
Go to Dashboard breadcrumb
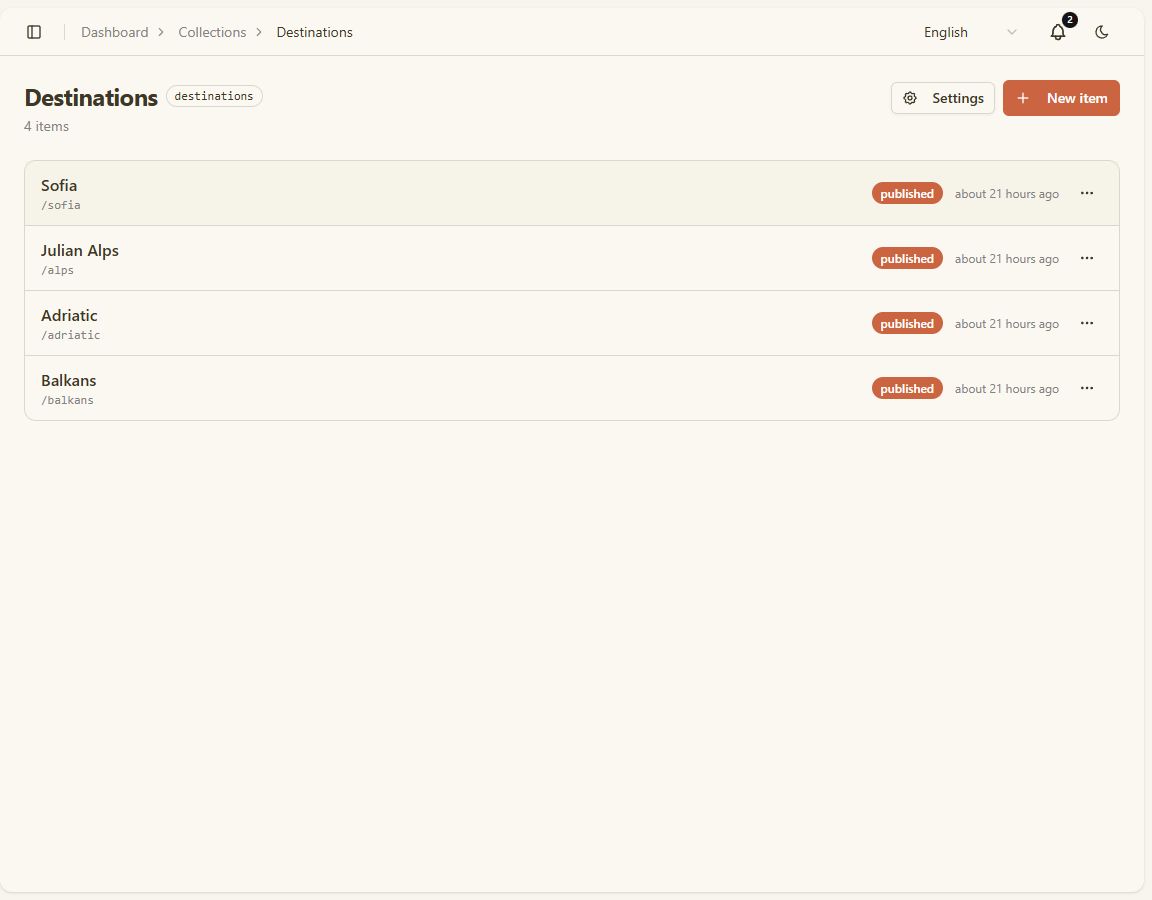pos(115,32)
